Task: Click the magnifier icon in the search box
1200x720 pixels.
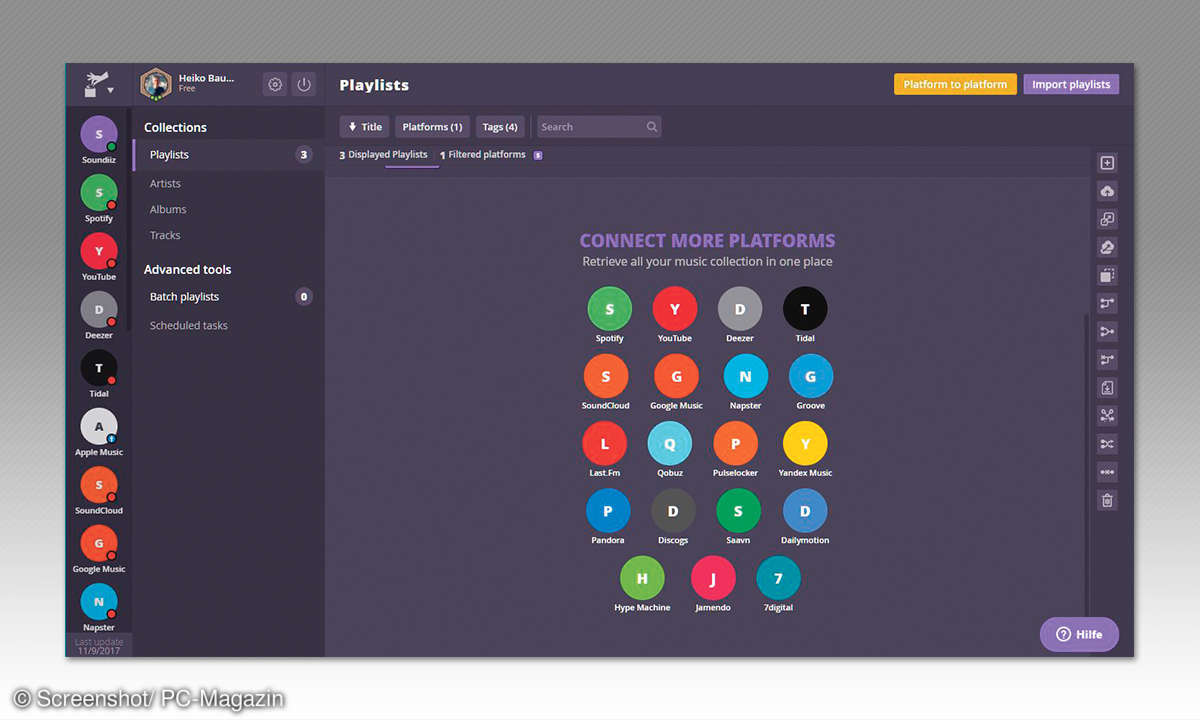Action: [x=652, y=127]
